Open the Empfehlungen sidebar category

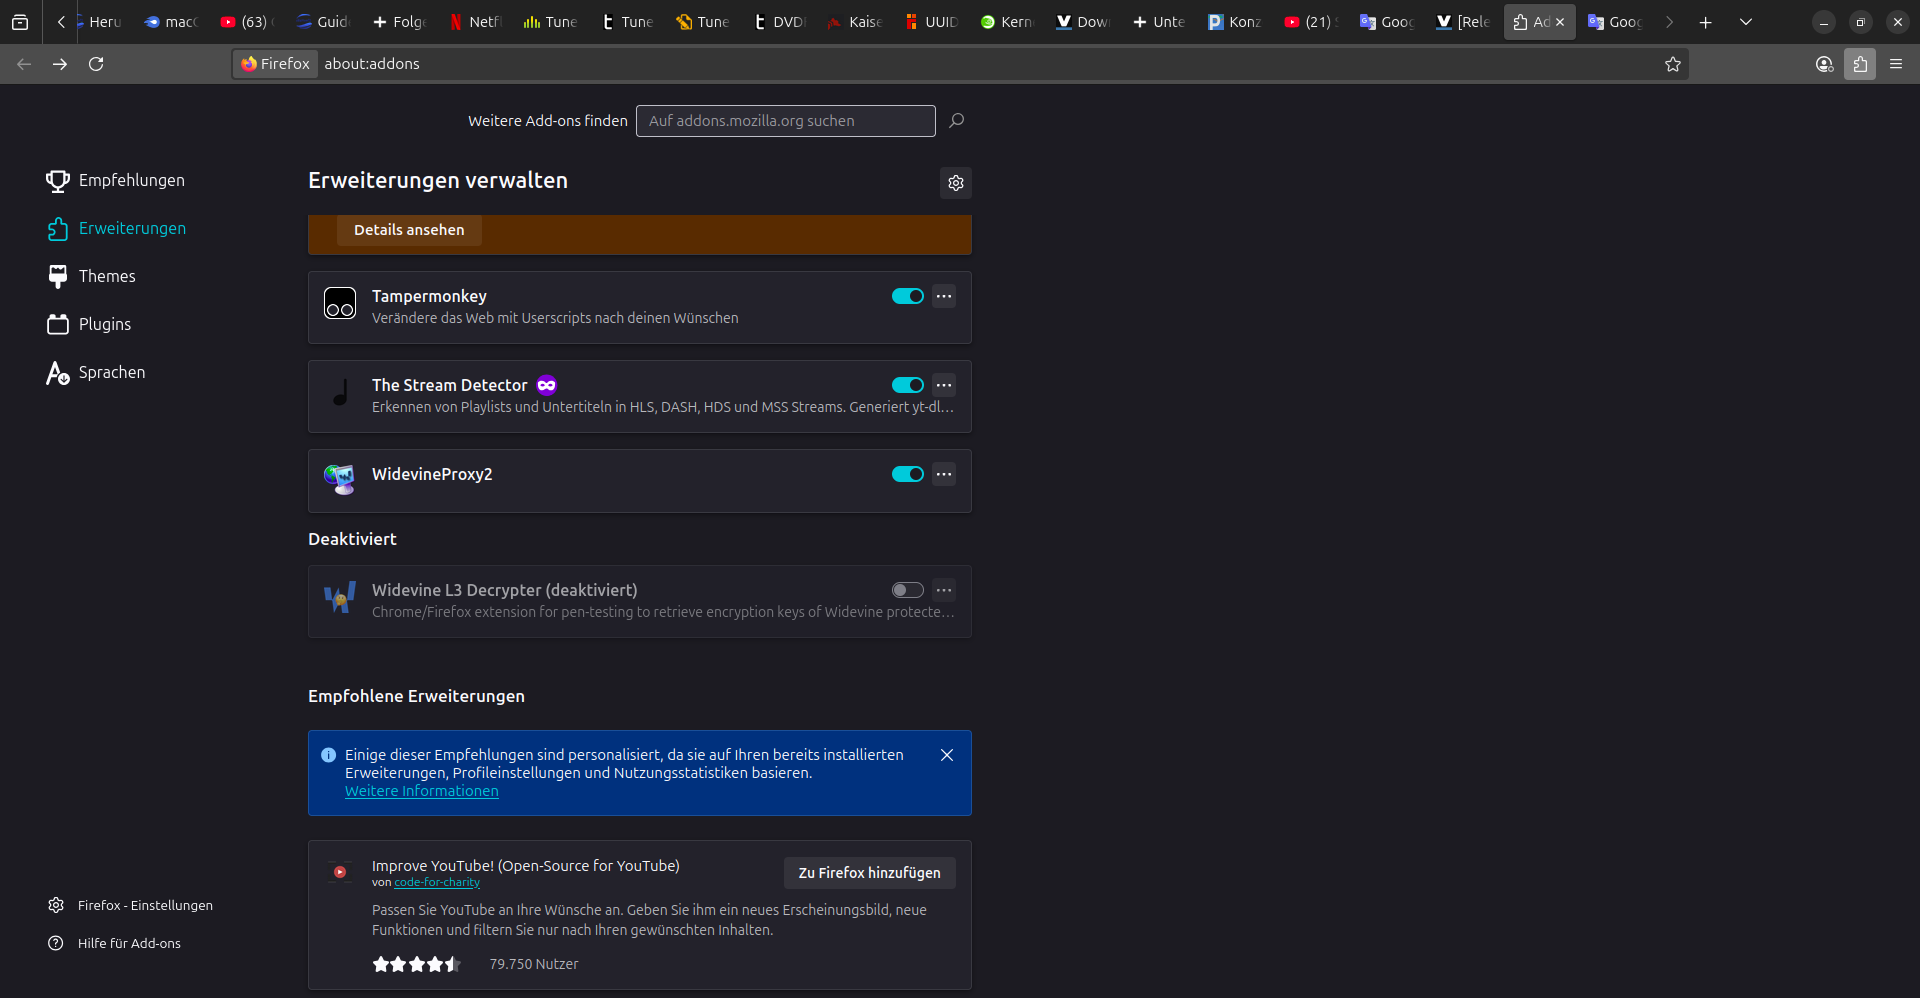(115, 180)
